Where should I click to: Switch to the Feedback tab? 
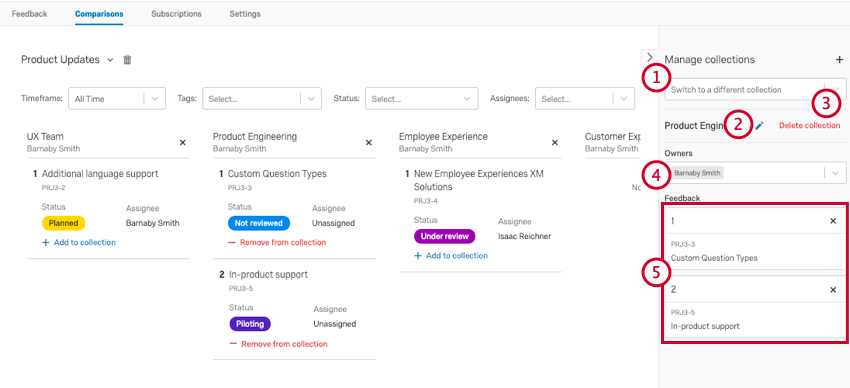(x=29, y=14)
